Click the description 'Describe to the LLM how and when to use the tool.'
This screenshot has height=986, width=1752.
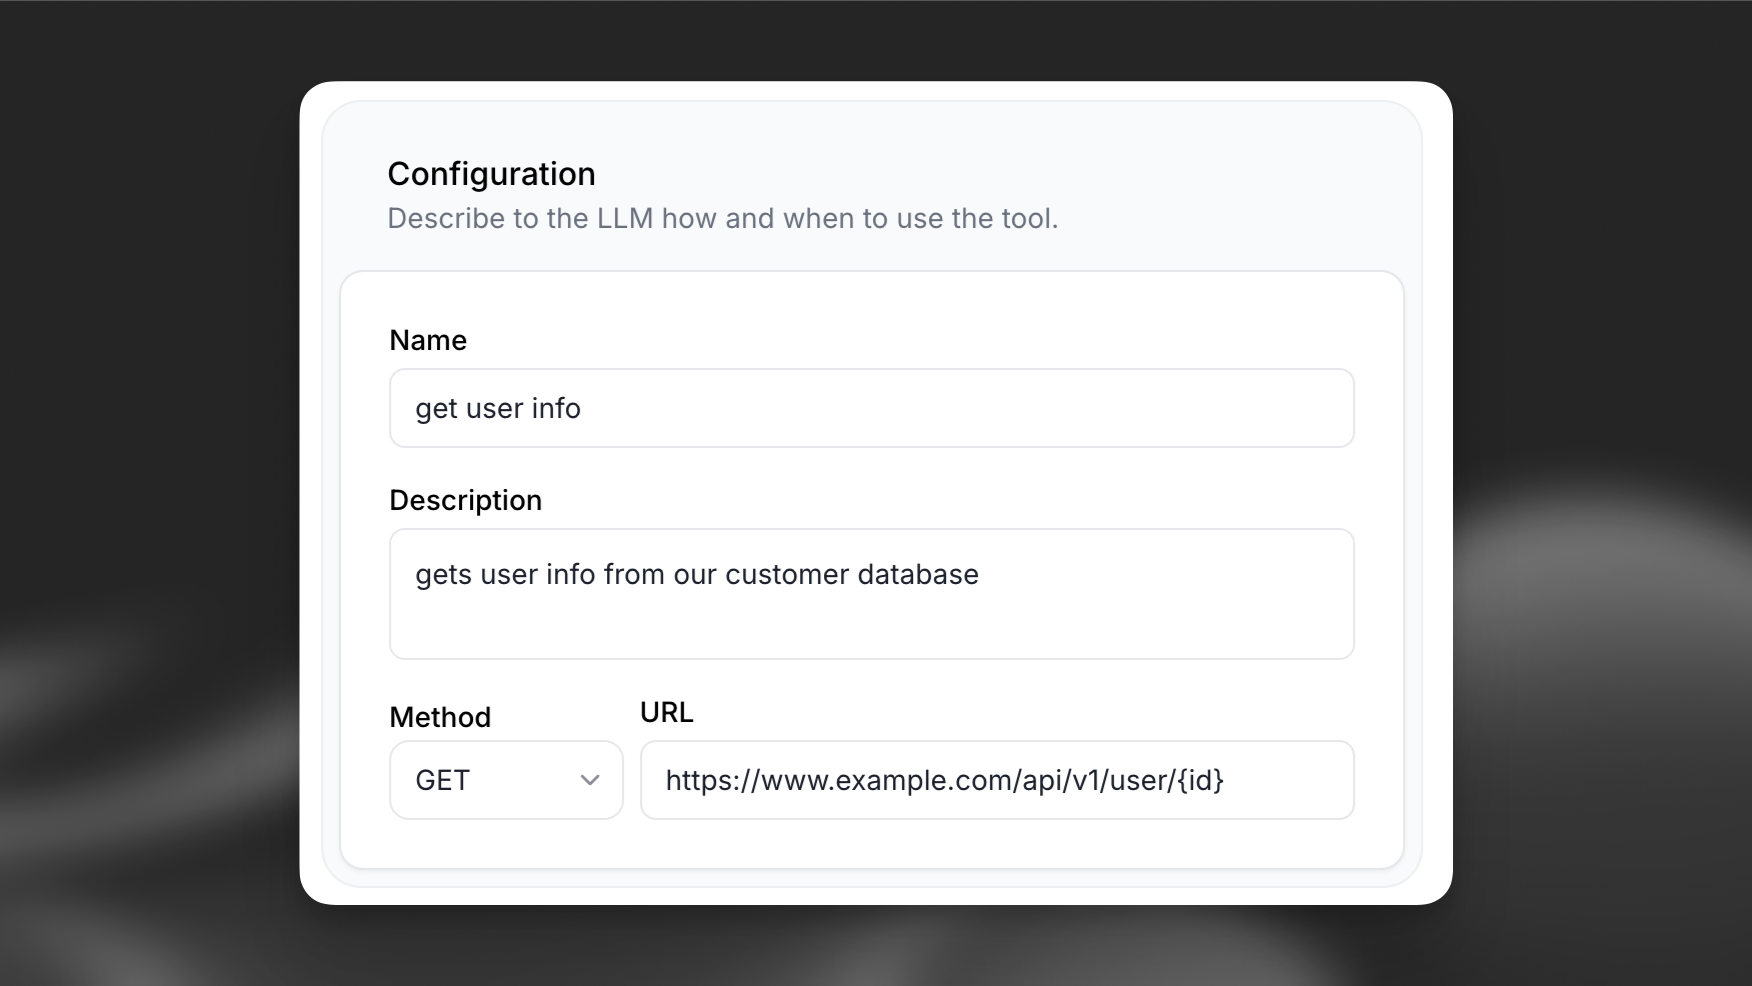(722, 218)
